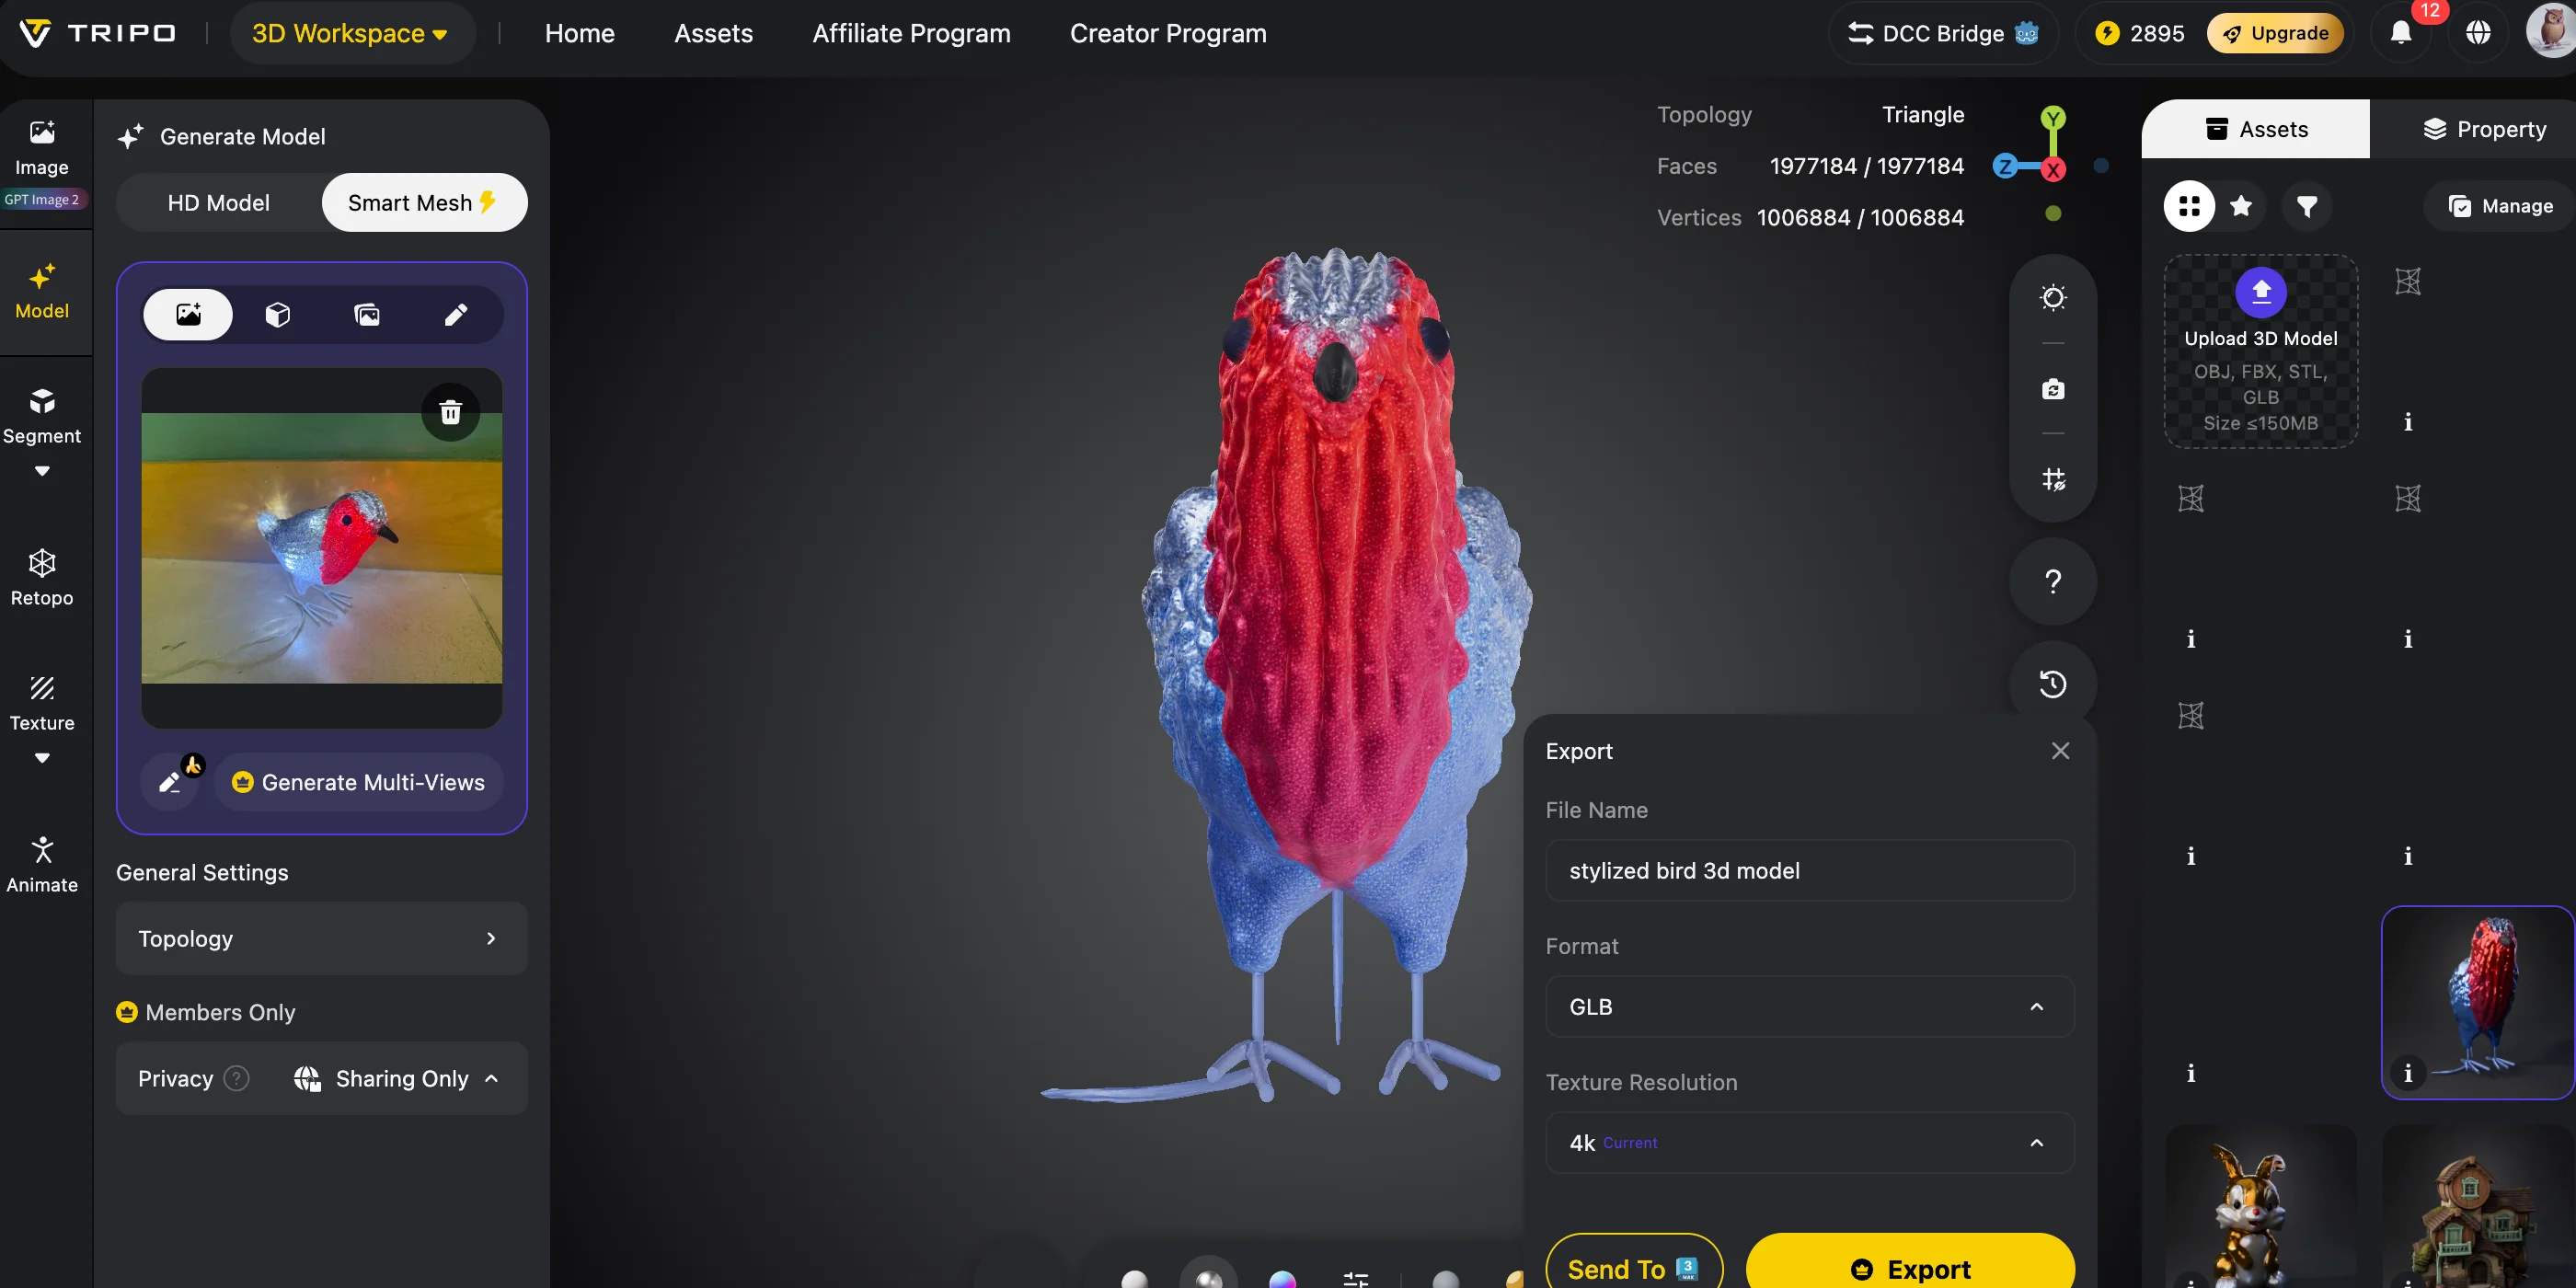The width and height of the screenshot is (2576, 1288).
Task: Select the pencil text-prompt input mode
Action: click(x=455, y=315)
